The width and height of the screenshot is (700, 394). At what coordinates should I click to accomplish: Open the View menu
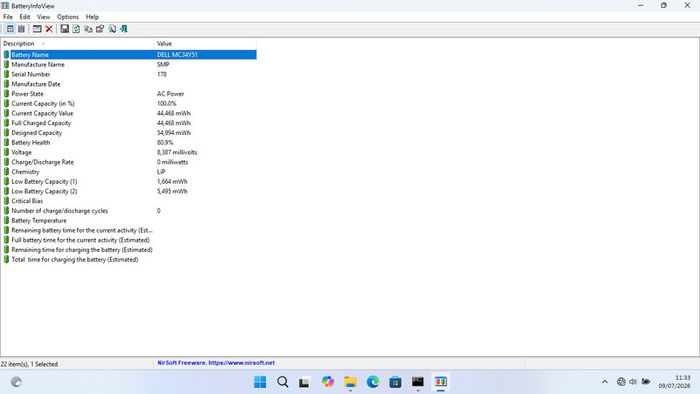(43, 17)
